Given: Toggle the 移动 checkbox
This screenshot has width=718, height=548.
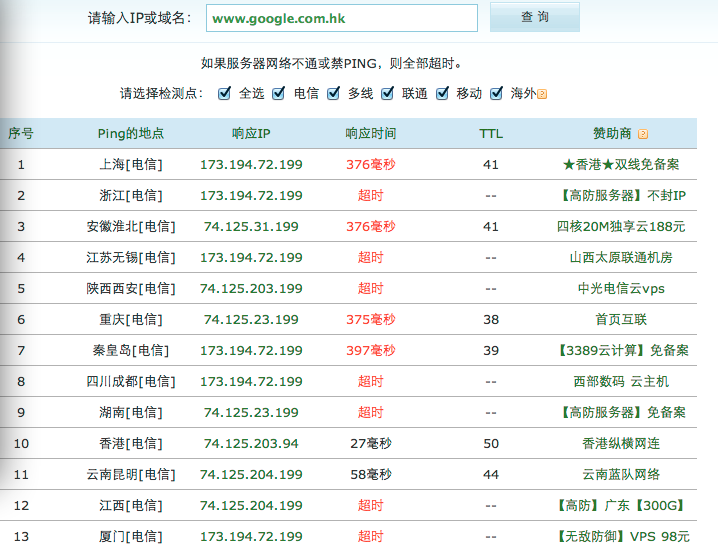Looking at the screenshot, I should click(442, 93).
